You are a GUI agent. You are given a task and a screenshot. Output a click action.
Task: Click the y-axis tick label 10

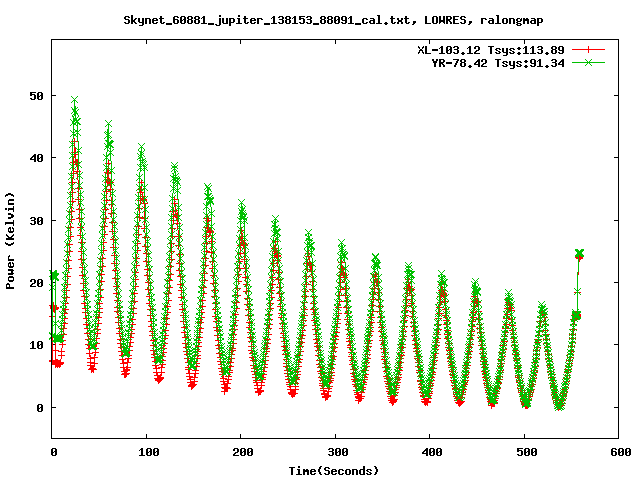[x=37, y=345]
